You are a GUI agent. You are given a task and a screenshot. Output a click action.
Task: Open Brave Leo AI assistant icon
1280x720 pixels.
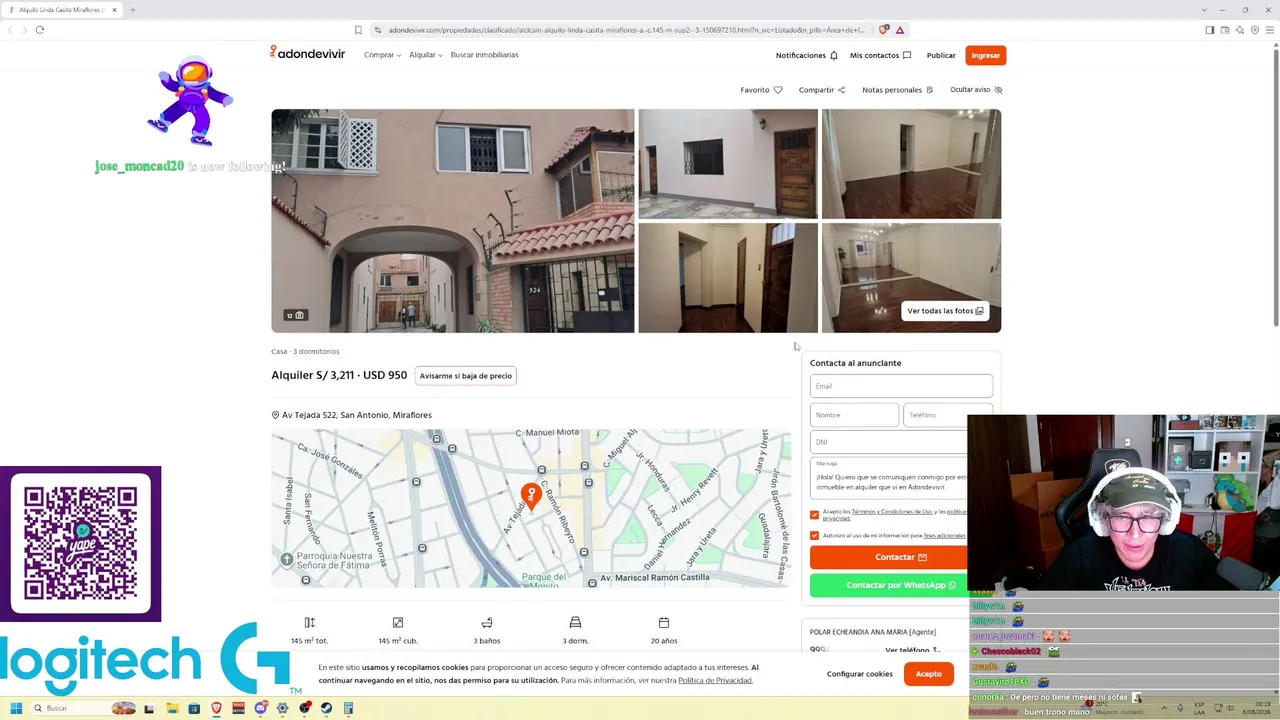(x=1240, y=30)
